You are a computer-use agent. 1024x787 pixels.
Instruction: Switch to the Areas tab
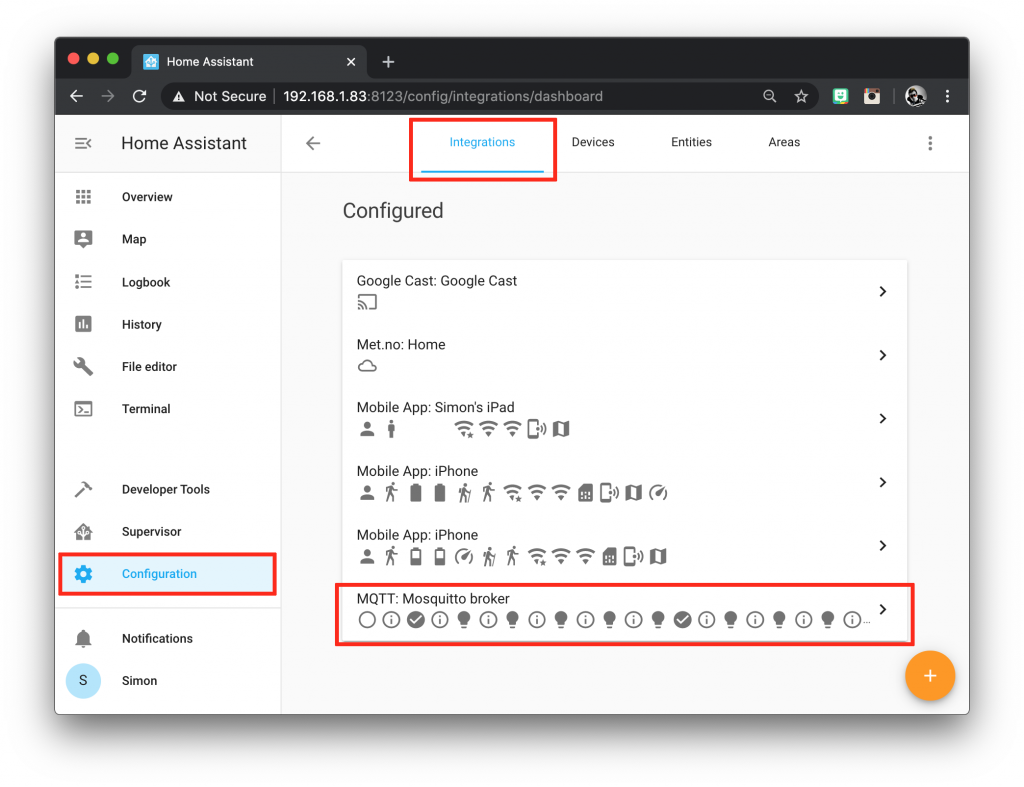784,142
